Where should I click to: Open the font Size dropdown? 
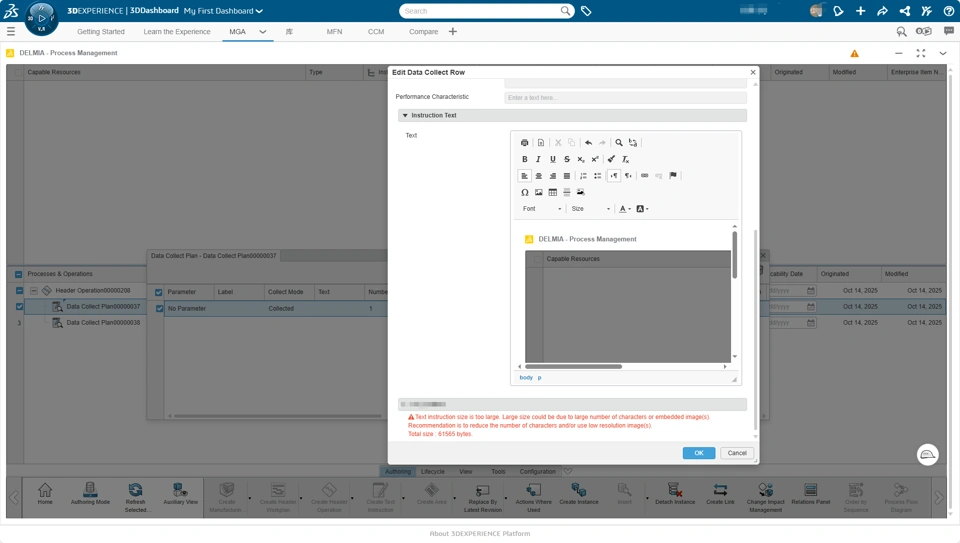pos(590,209)
